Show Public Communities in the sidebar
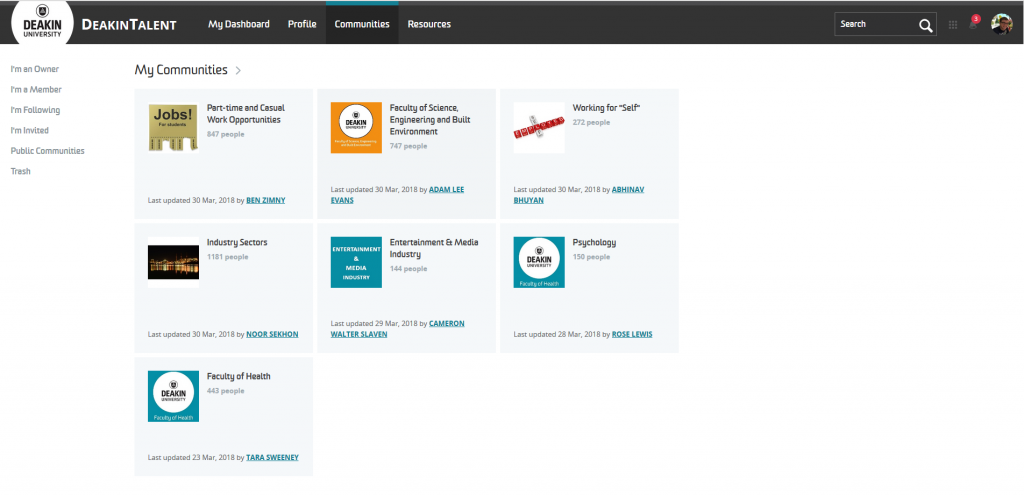 47,151
